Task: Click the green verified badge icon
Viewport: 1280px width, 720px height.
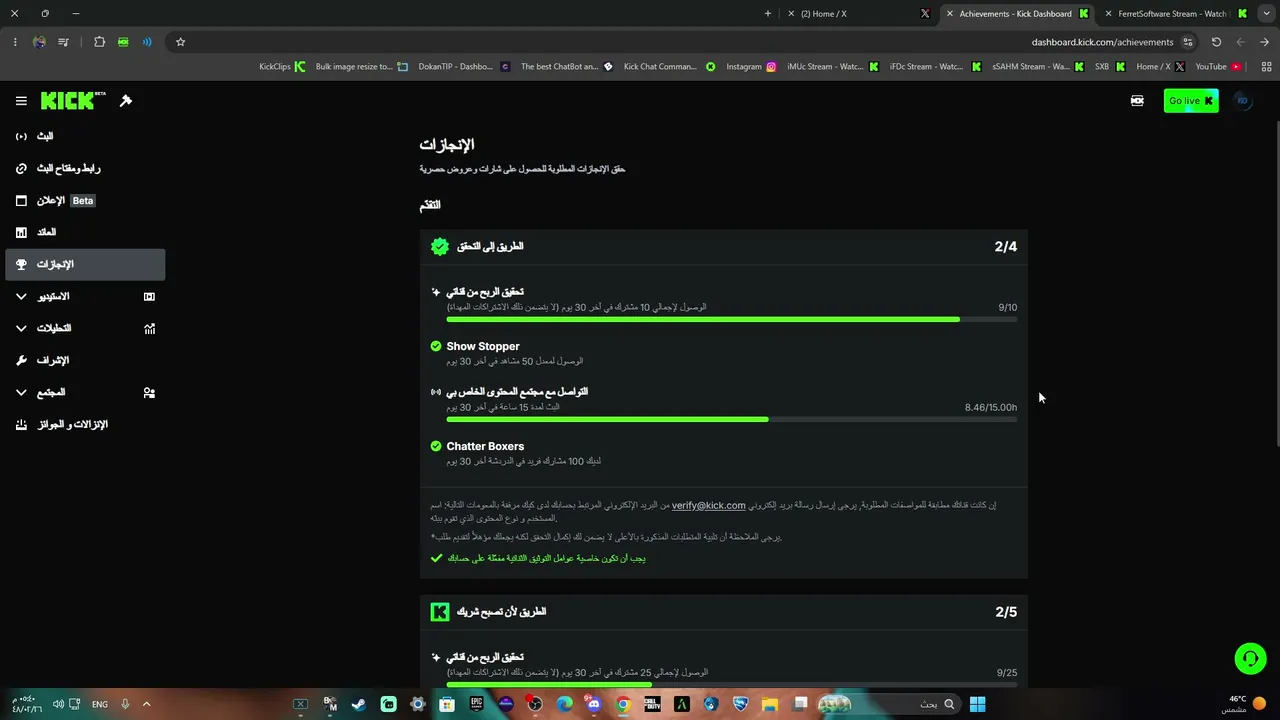Action: tap(440, 246)
